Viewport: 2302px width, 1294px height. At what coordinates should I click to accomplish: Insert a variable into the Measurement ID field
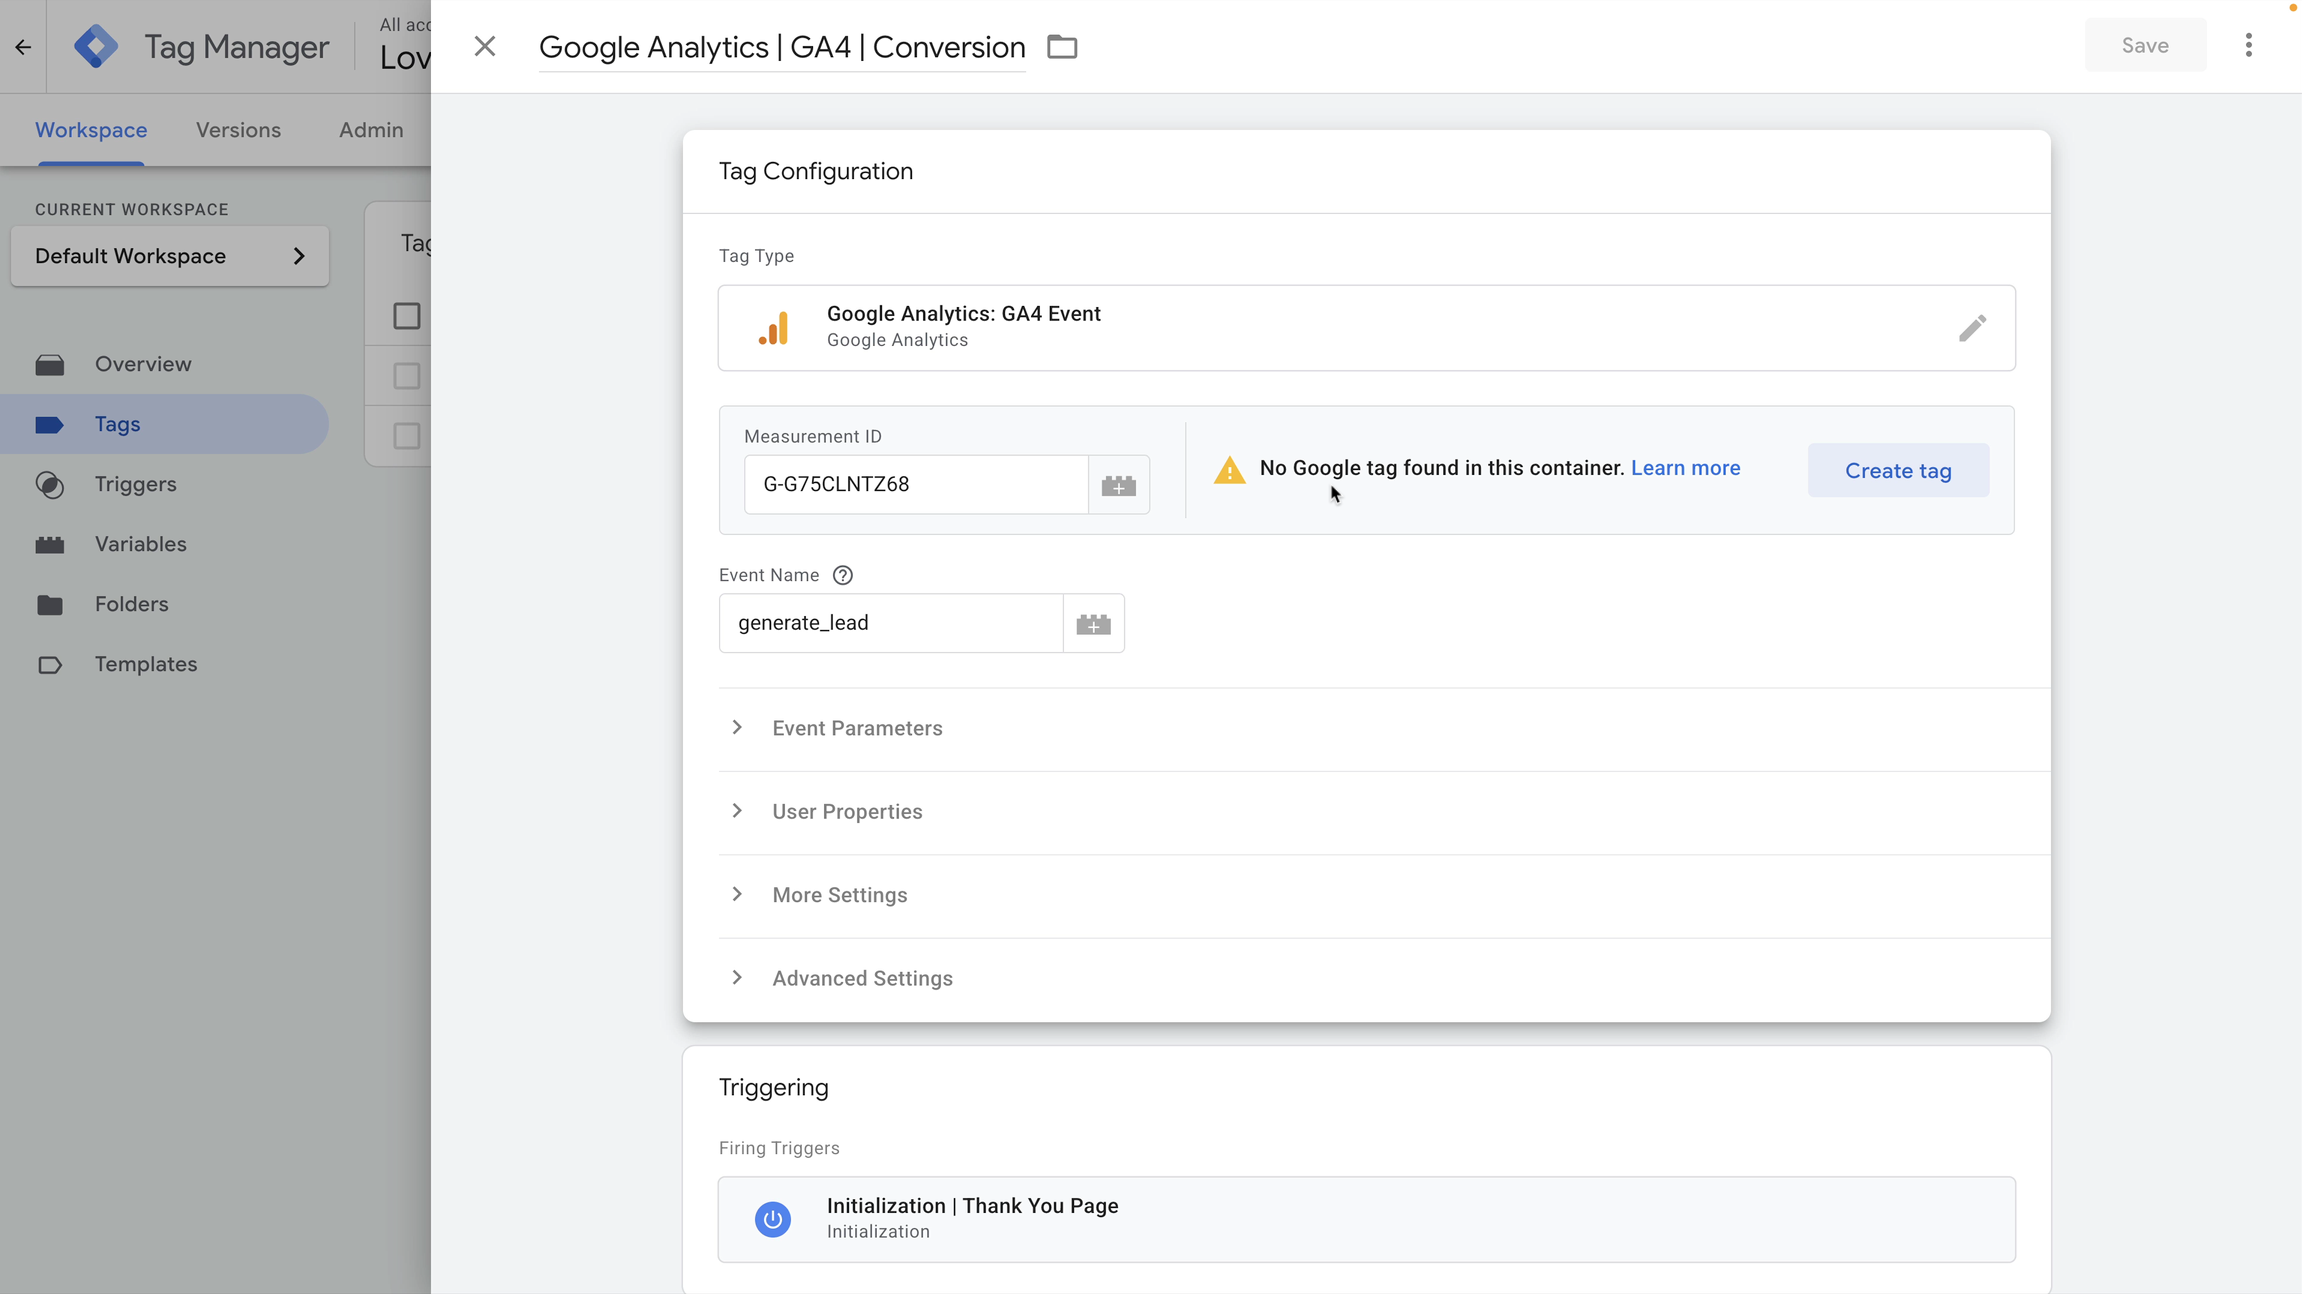point(1118,484)
